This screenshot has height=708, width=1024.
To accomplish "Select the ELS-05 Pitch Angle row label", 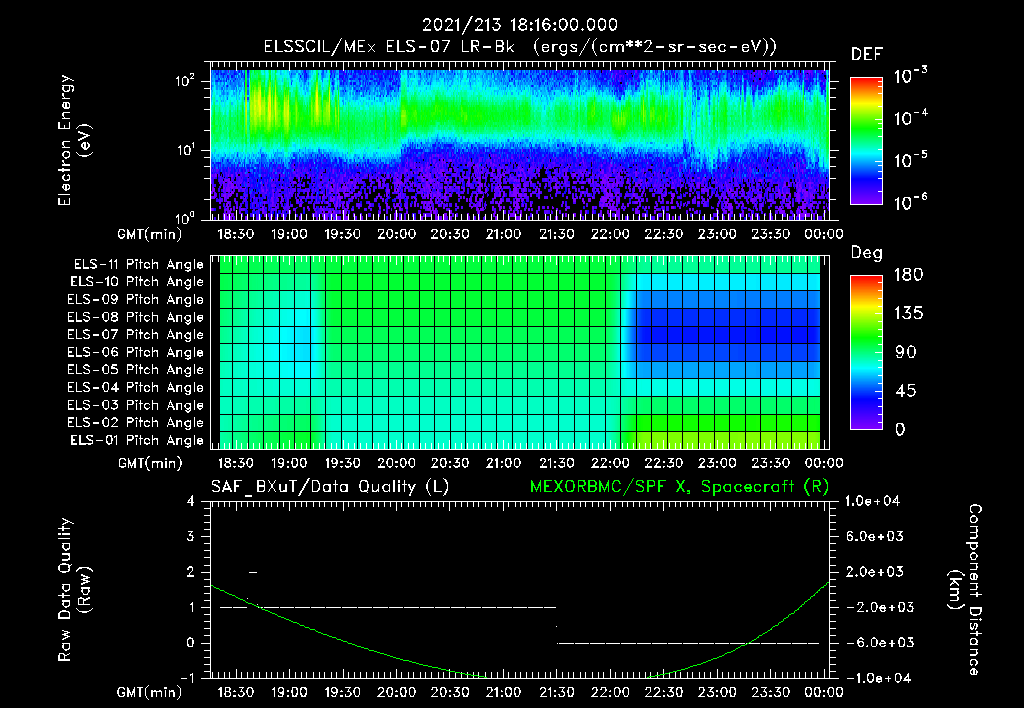I will (136, 370).
